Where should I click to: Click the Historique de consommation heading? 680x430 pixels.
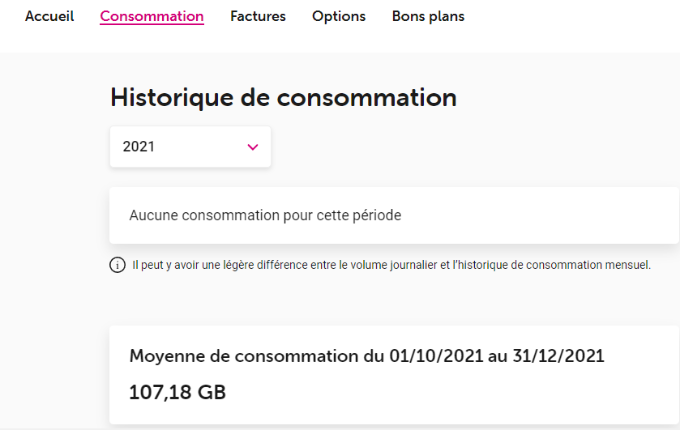click(283, 97)
